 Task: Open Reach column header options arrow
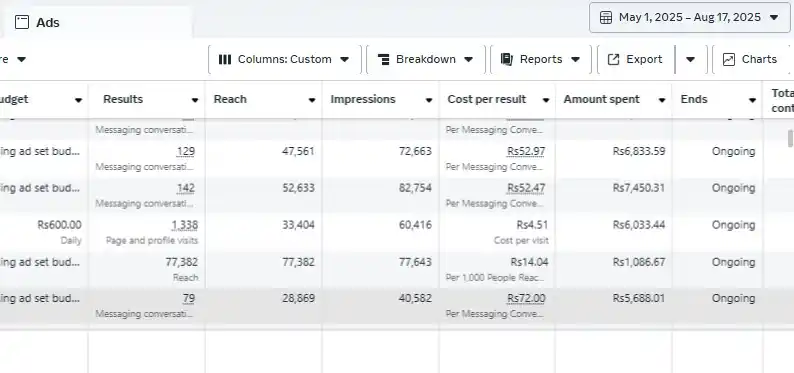click(312, 100)
